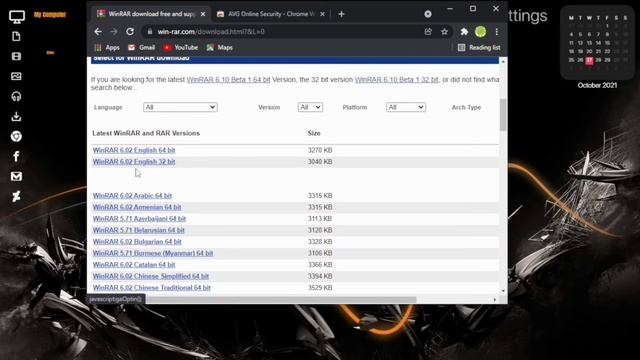Click the share page icon in address bar
Screen dimensions: 640x360
(428, 31)
